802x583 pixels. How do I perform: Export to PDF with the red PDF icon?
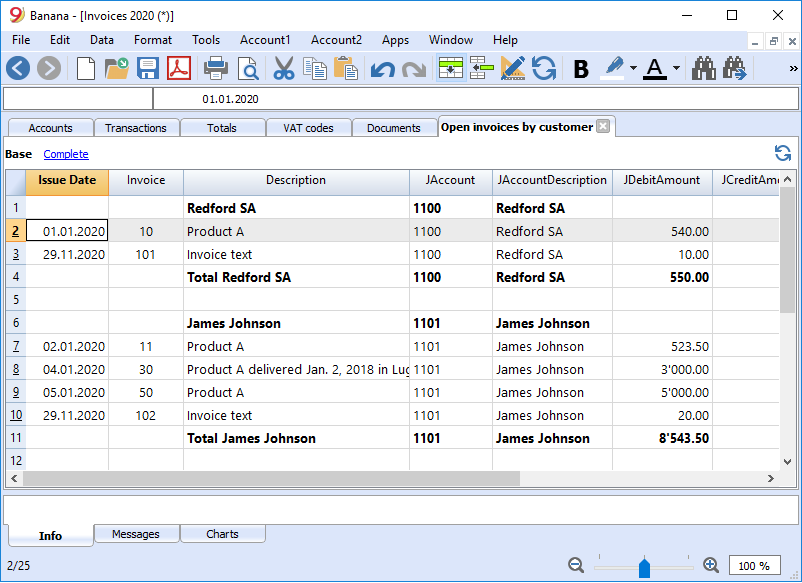[179, 68]
